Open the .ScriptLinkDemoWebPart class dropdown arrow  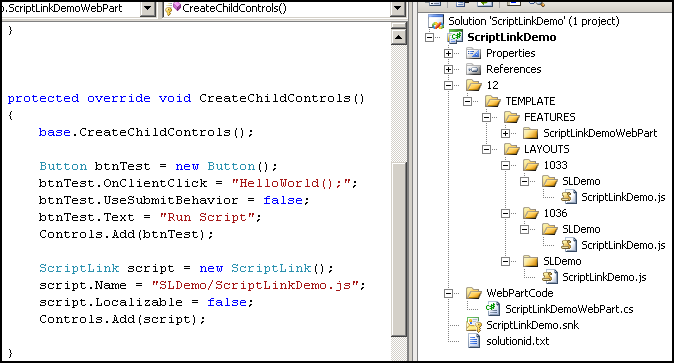[148, 9]
